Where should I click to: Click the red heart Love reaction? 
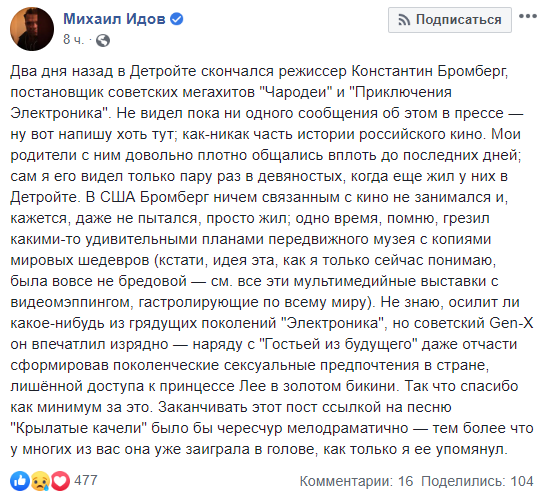click(60, 480)
